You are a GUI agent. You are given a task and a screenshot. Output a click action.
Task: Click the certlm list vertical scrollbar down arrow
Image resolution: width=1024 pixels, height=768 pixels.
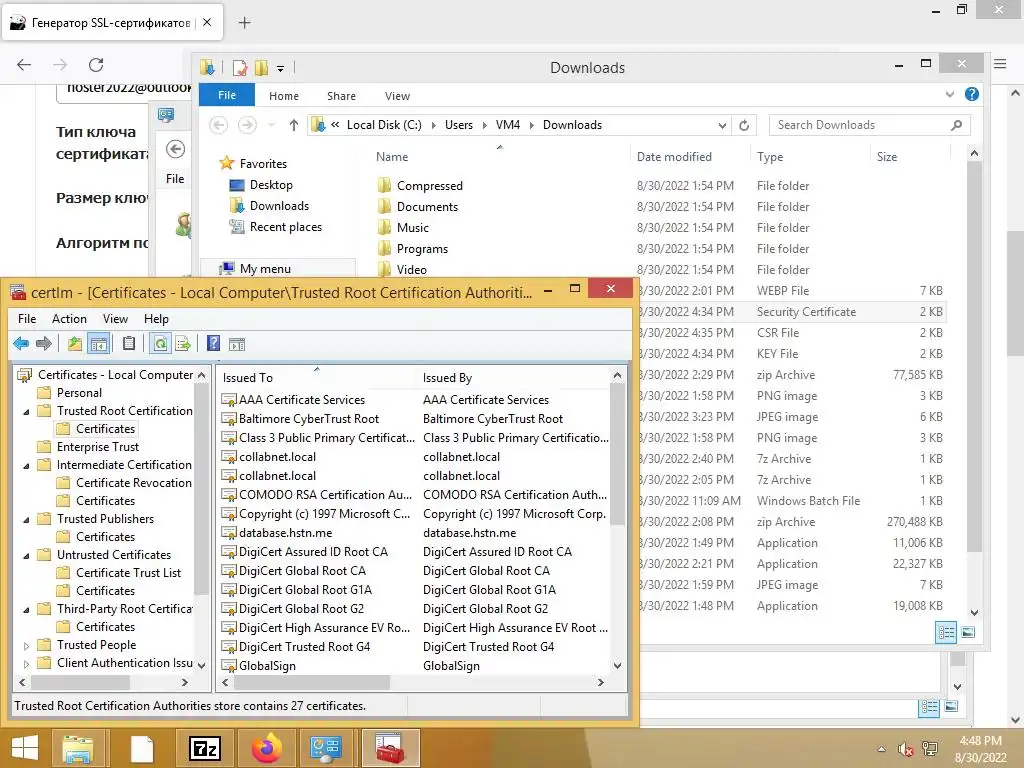click(x=617, y=665)
